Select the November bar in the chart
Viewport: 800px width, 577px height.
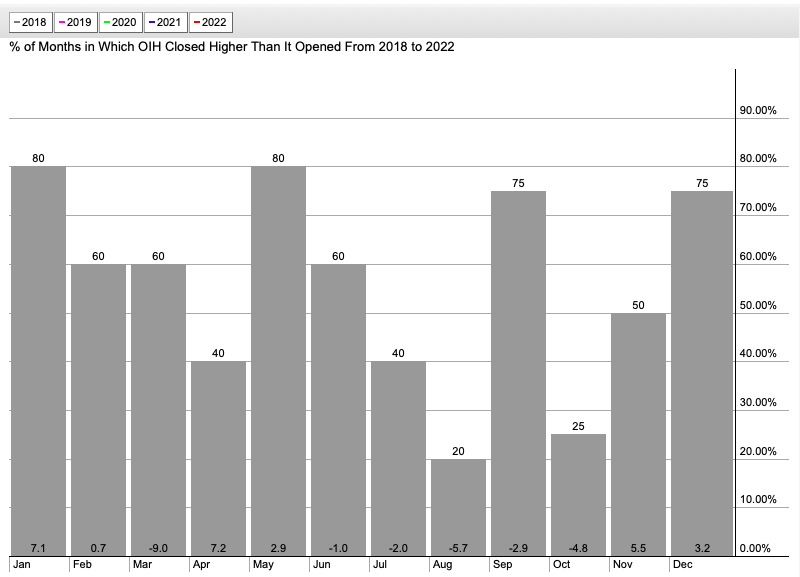638,435
